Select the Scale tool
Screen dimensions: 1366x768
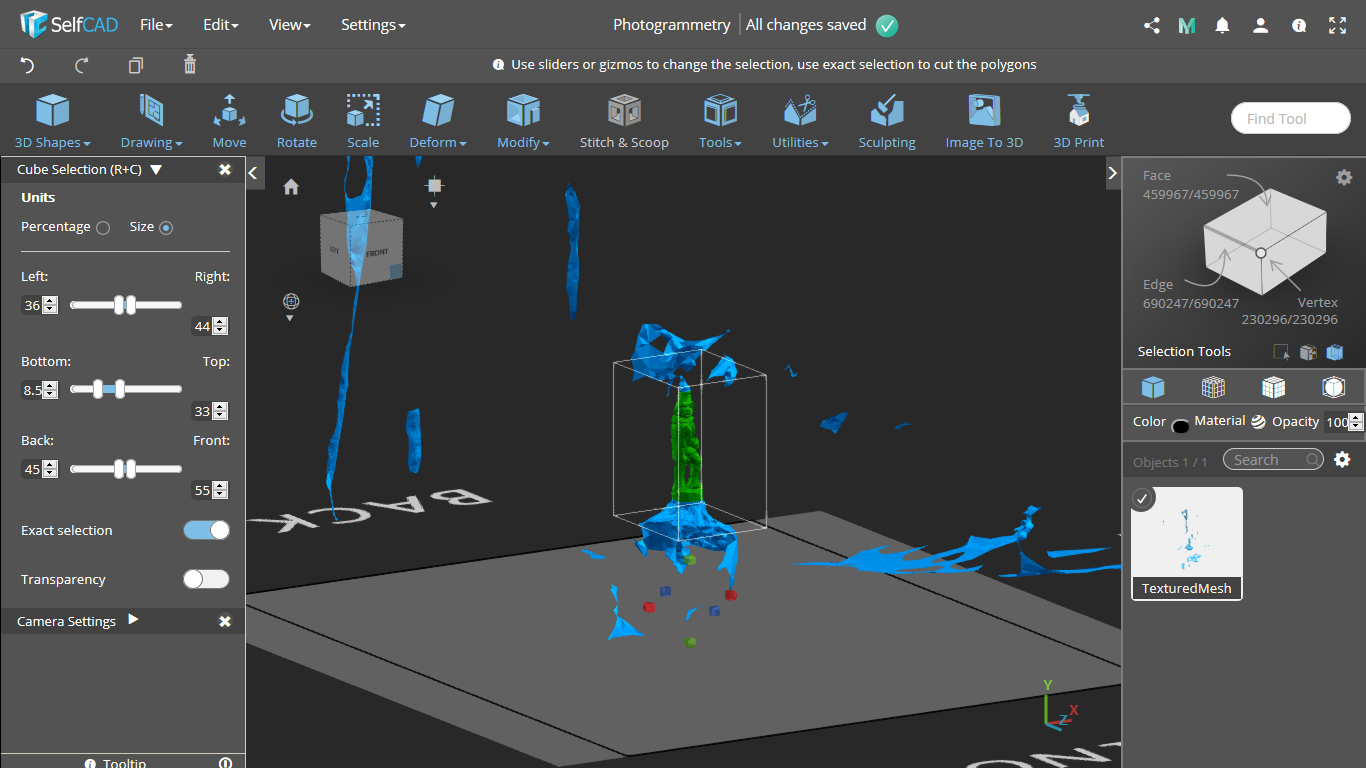363,121
